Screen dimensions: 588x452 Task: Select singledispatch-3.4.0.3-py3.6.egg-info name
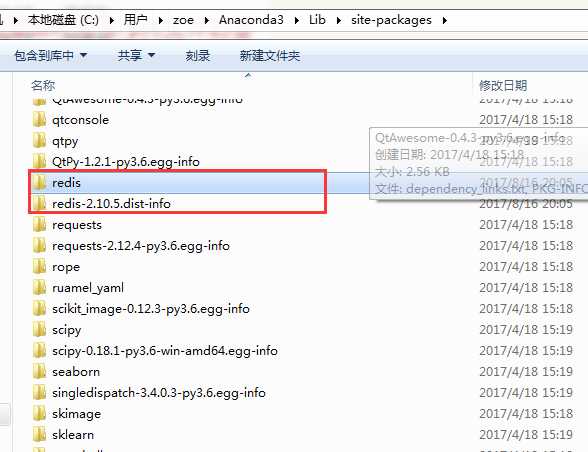click(159, 393)
